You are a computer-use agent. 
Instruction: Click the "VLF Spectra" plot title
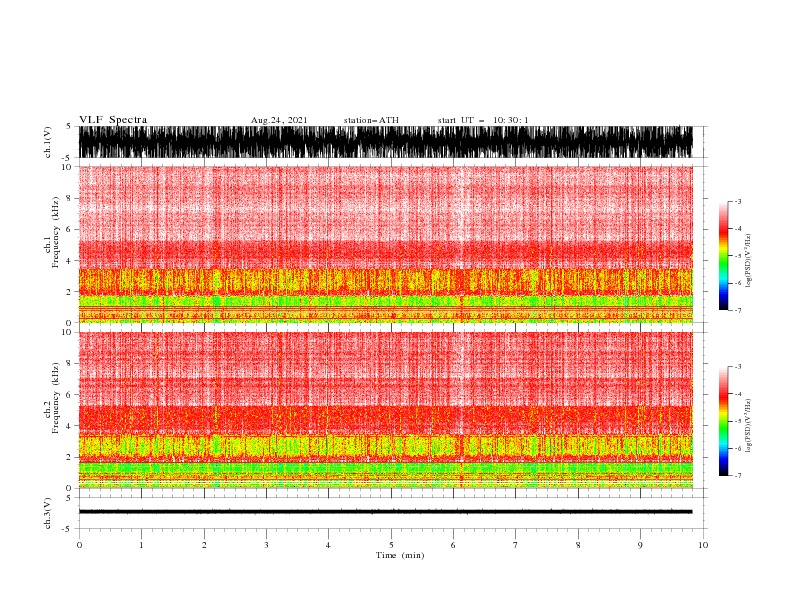point(113,120)
